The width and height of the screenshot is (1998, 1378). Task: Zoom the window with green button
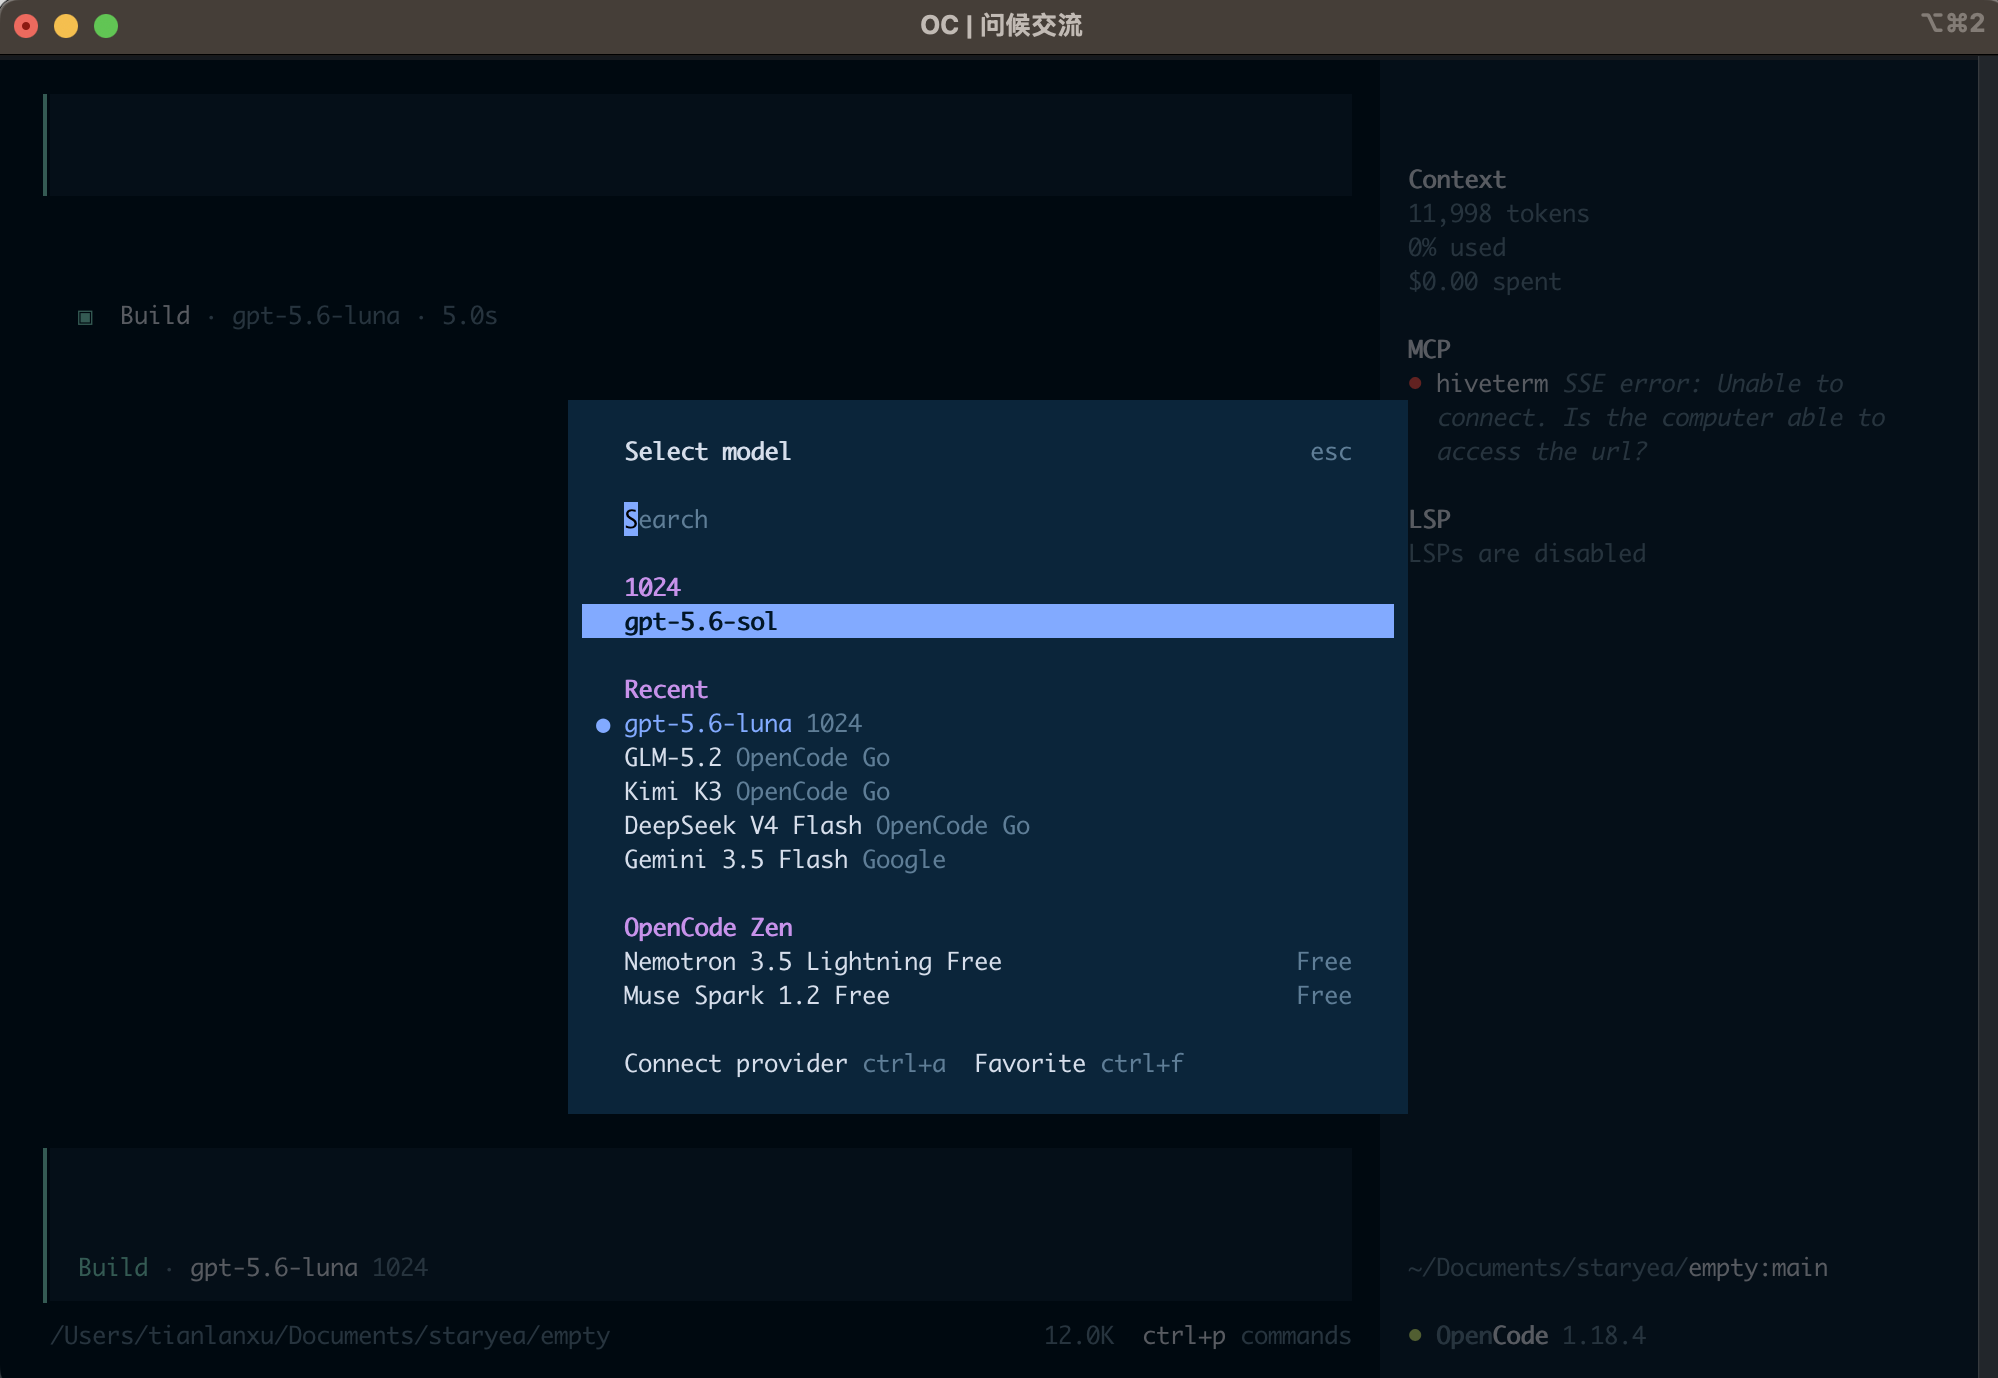pos(106,26)
